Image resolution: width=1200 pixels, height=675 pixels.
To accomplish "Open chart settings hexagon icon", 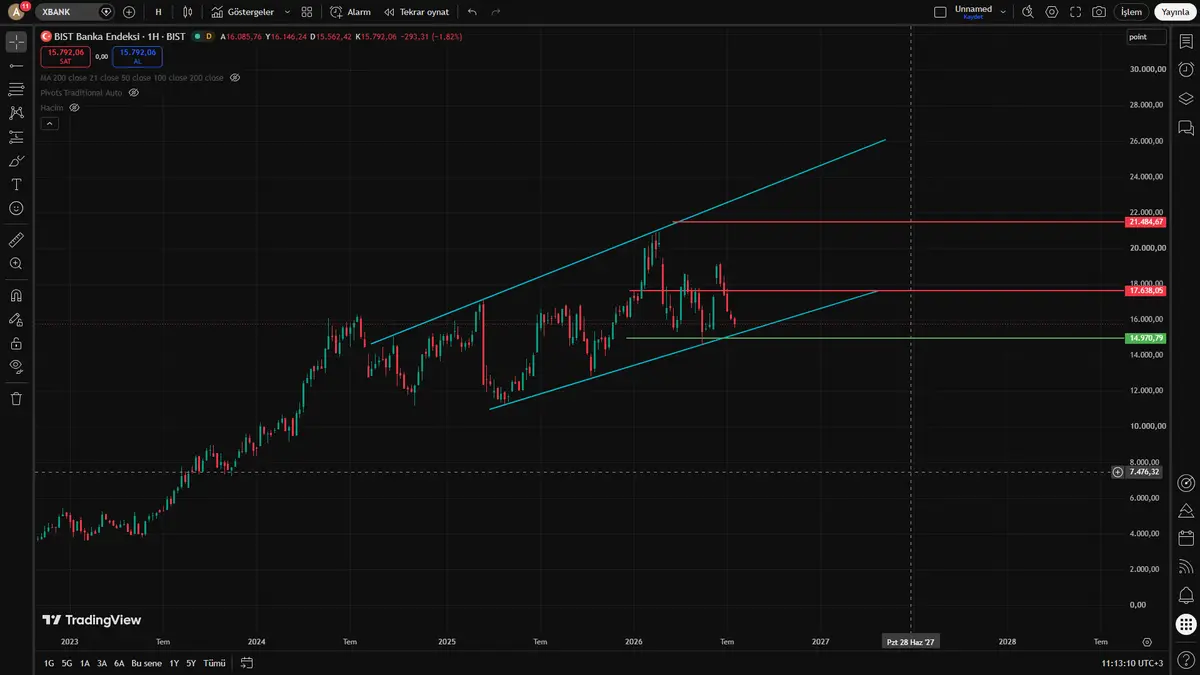I will point(1051,12).
